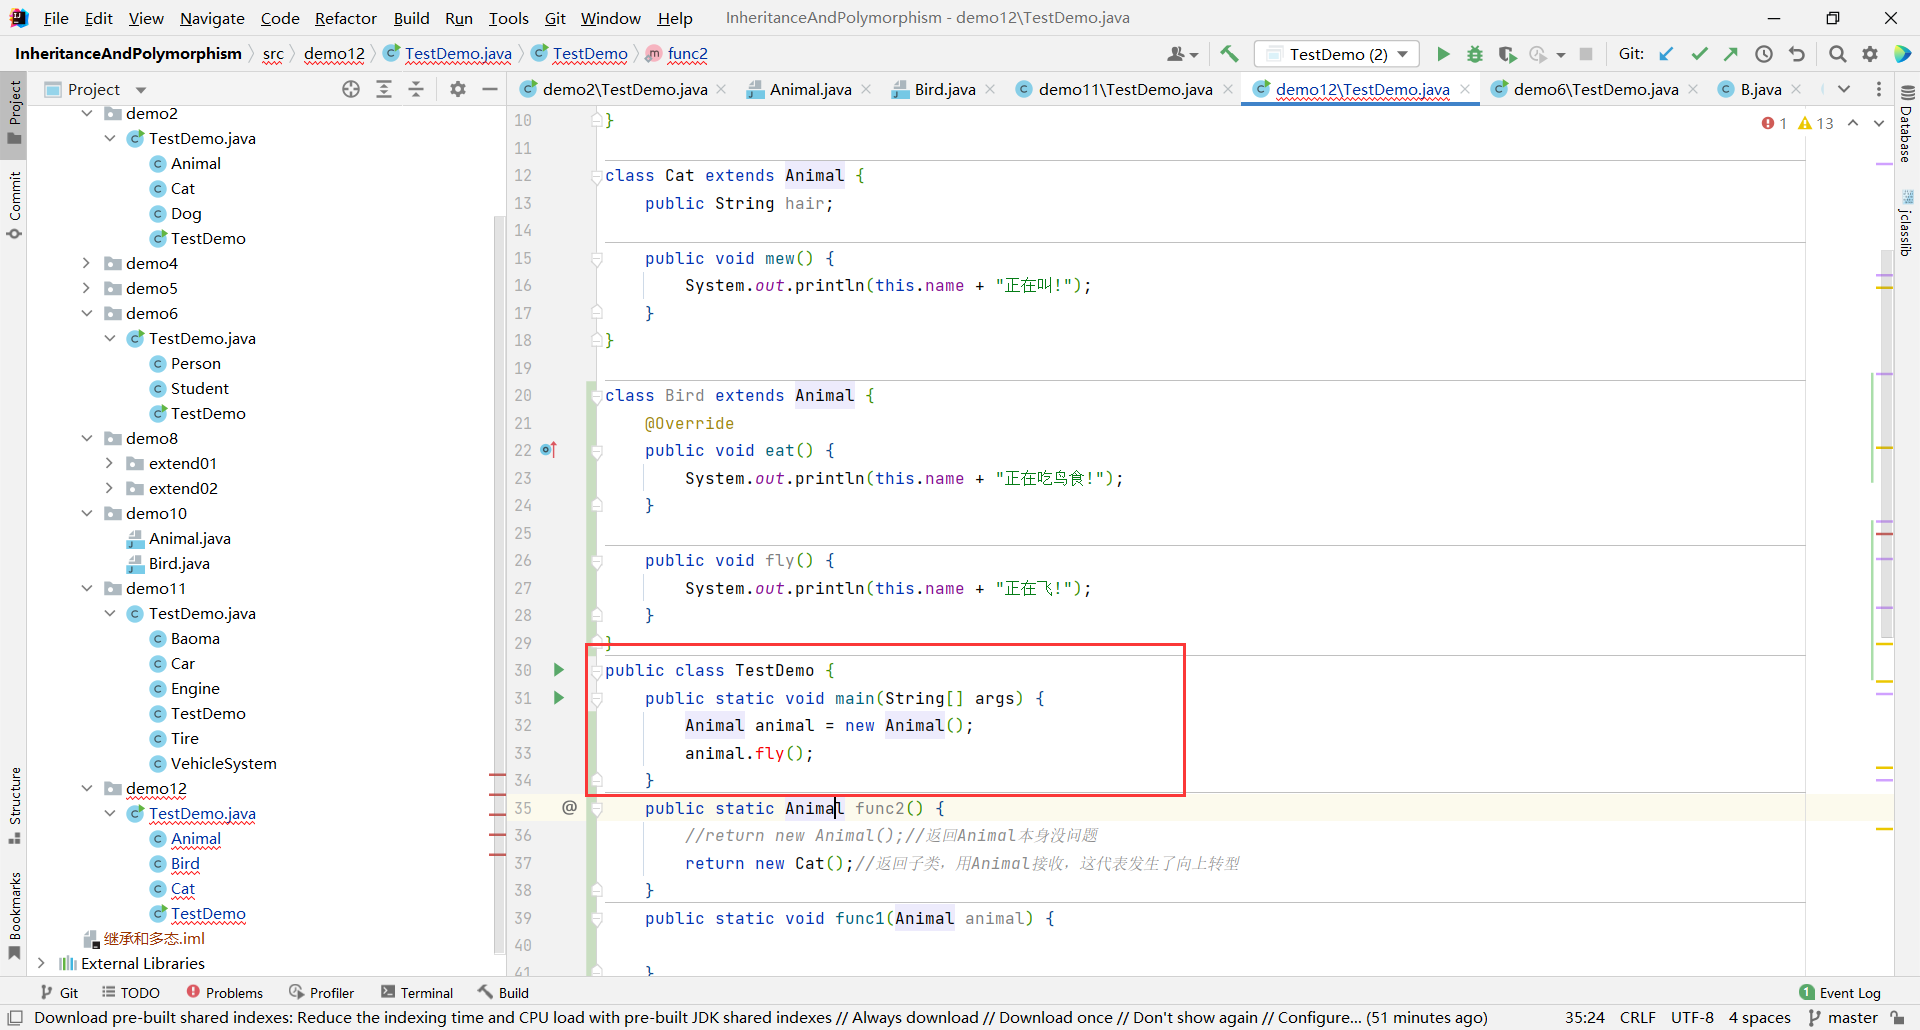Click the error count indicator
Image resolution: width=1920 pixels, height=1030 pixels.
click(1774, 123)
